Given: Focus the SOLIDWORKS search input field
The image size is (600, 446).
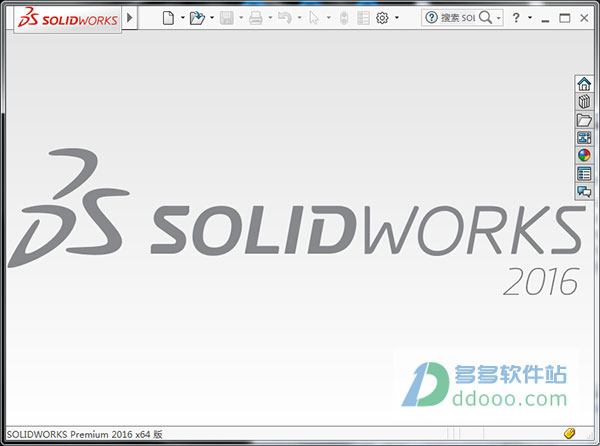Looking at the screenshot, I should 458,18.
